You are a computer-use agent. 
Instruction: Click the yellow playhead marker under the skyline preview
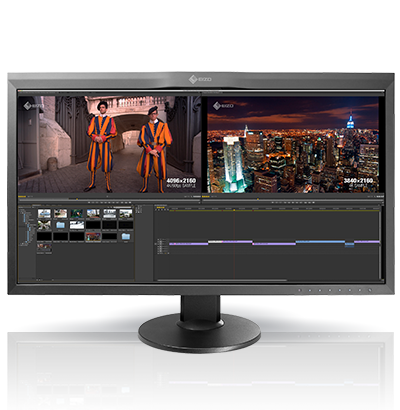tap(258, 199)
